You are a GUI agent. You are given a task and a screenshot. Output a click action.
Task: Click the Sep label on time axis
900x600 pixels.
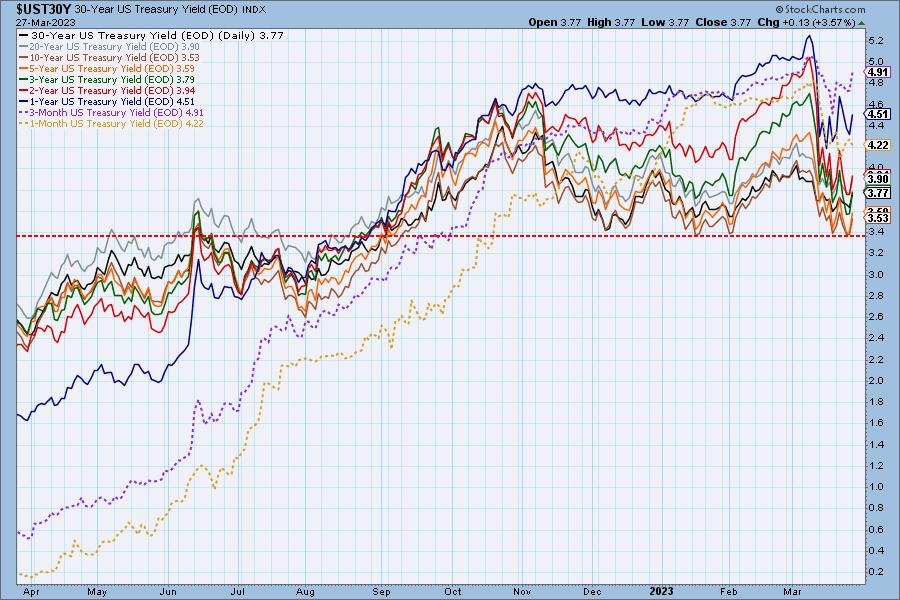381,591
